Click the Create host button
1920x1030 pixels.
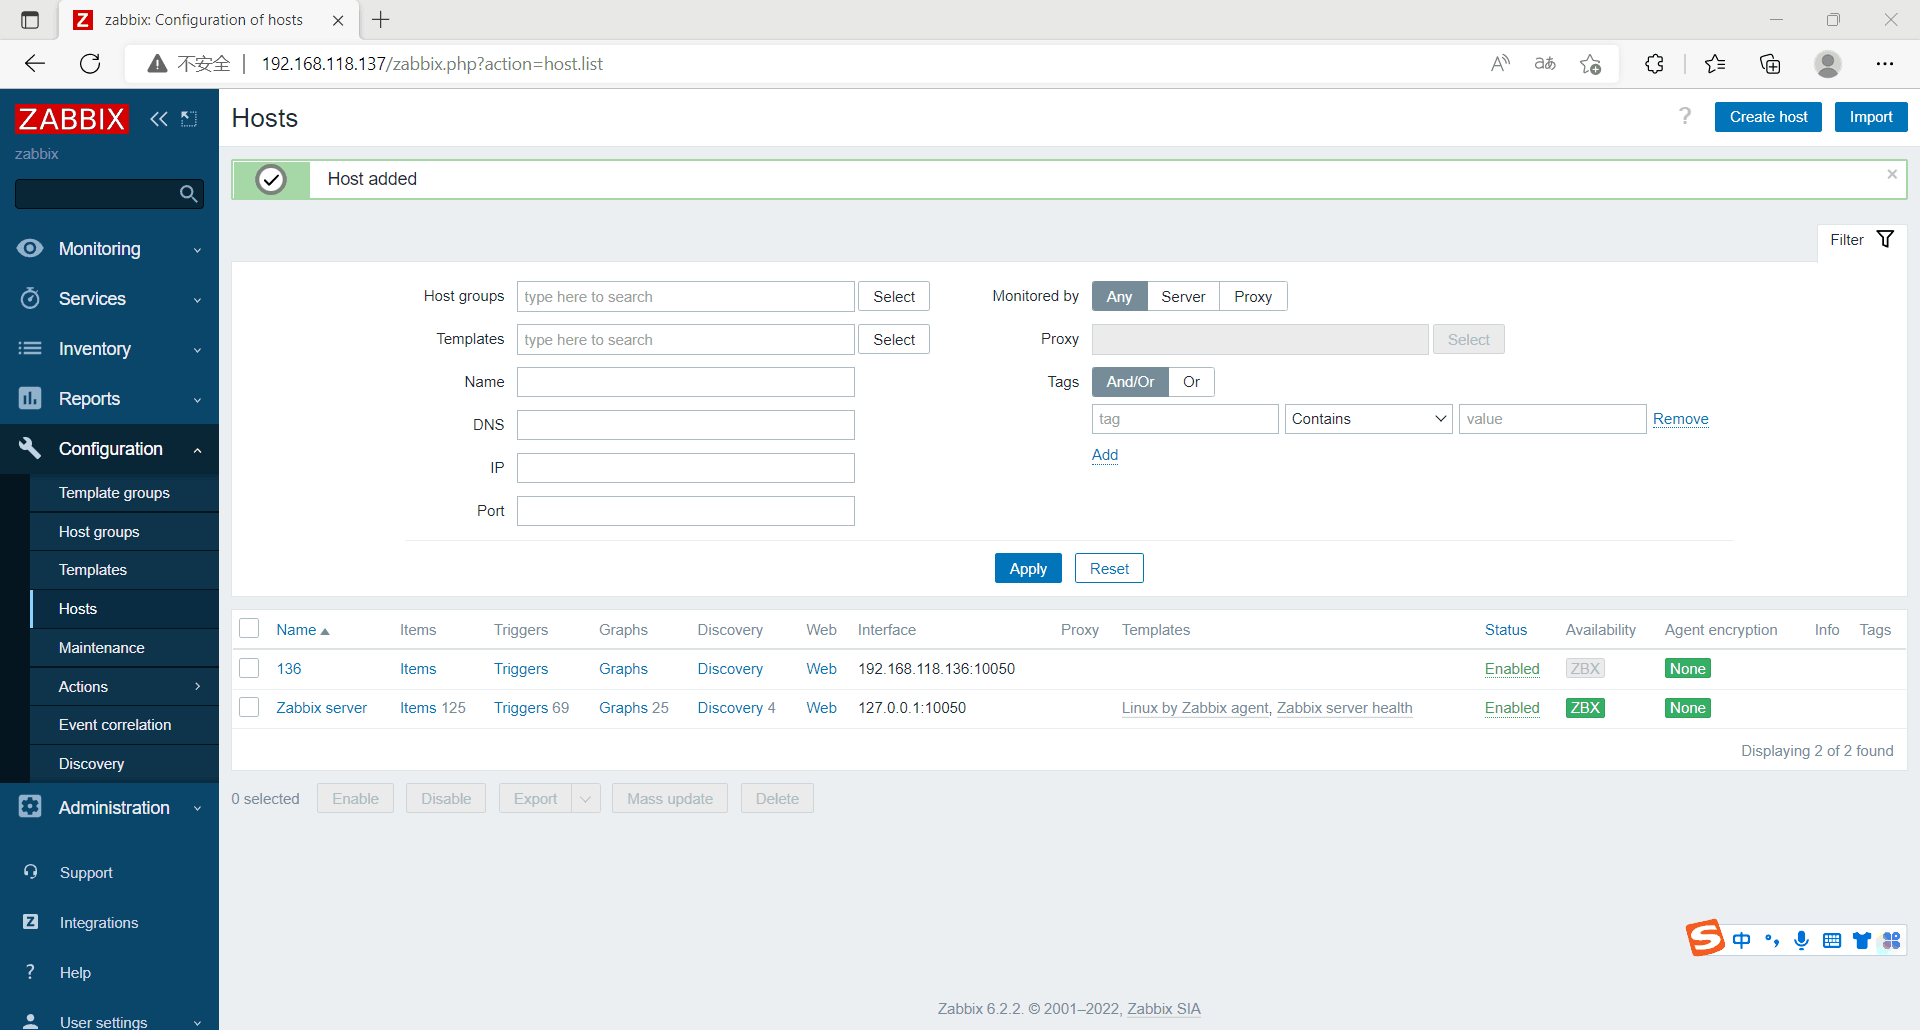coord(1768,117)
